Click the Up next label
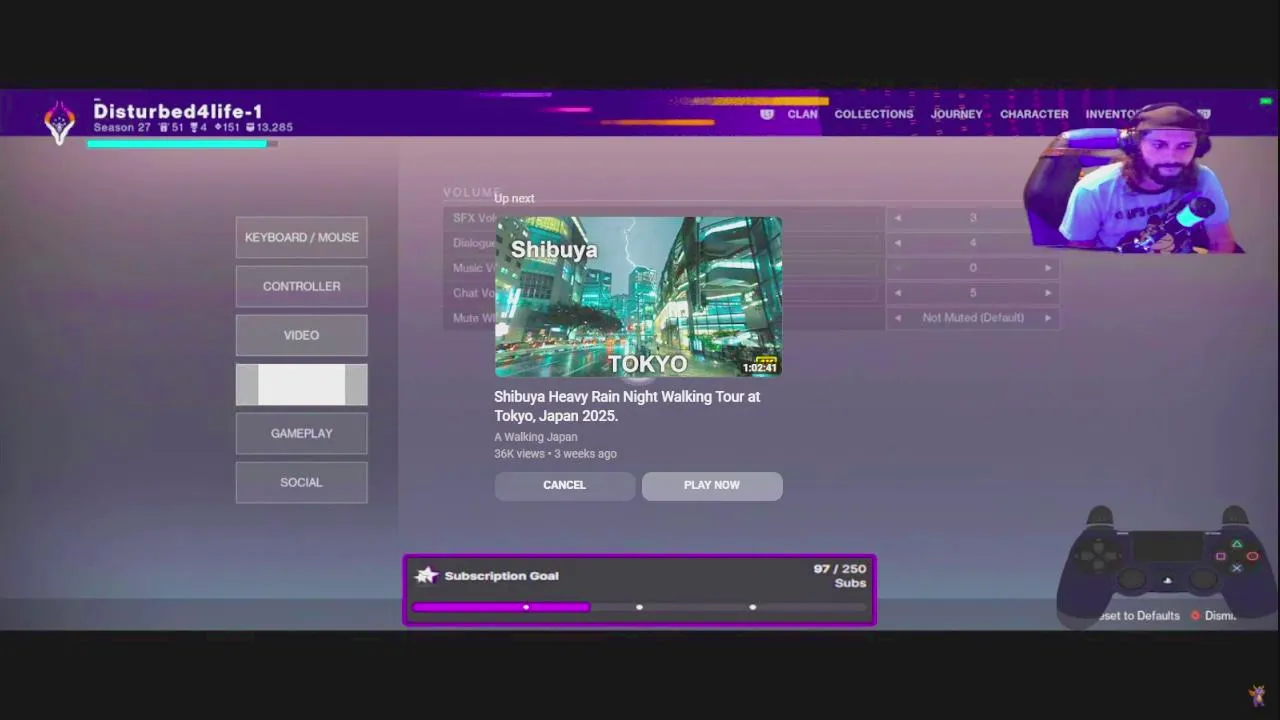 [x=514, y=198]
